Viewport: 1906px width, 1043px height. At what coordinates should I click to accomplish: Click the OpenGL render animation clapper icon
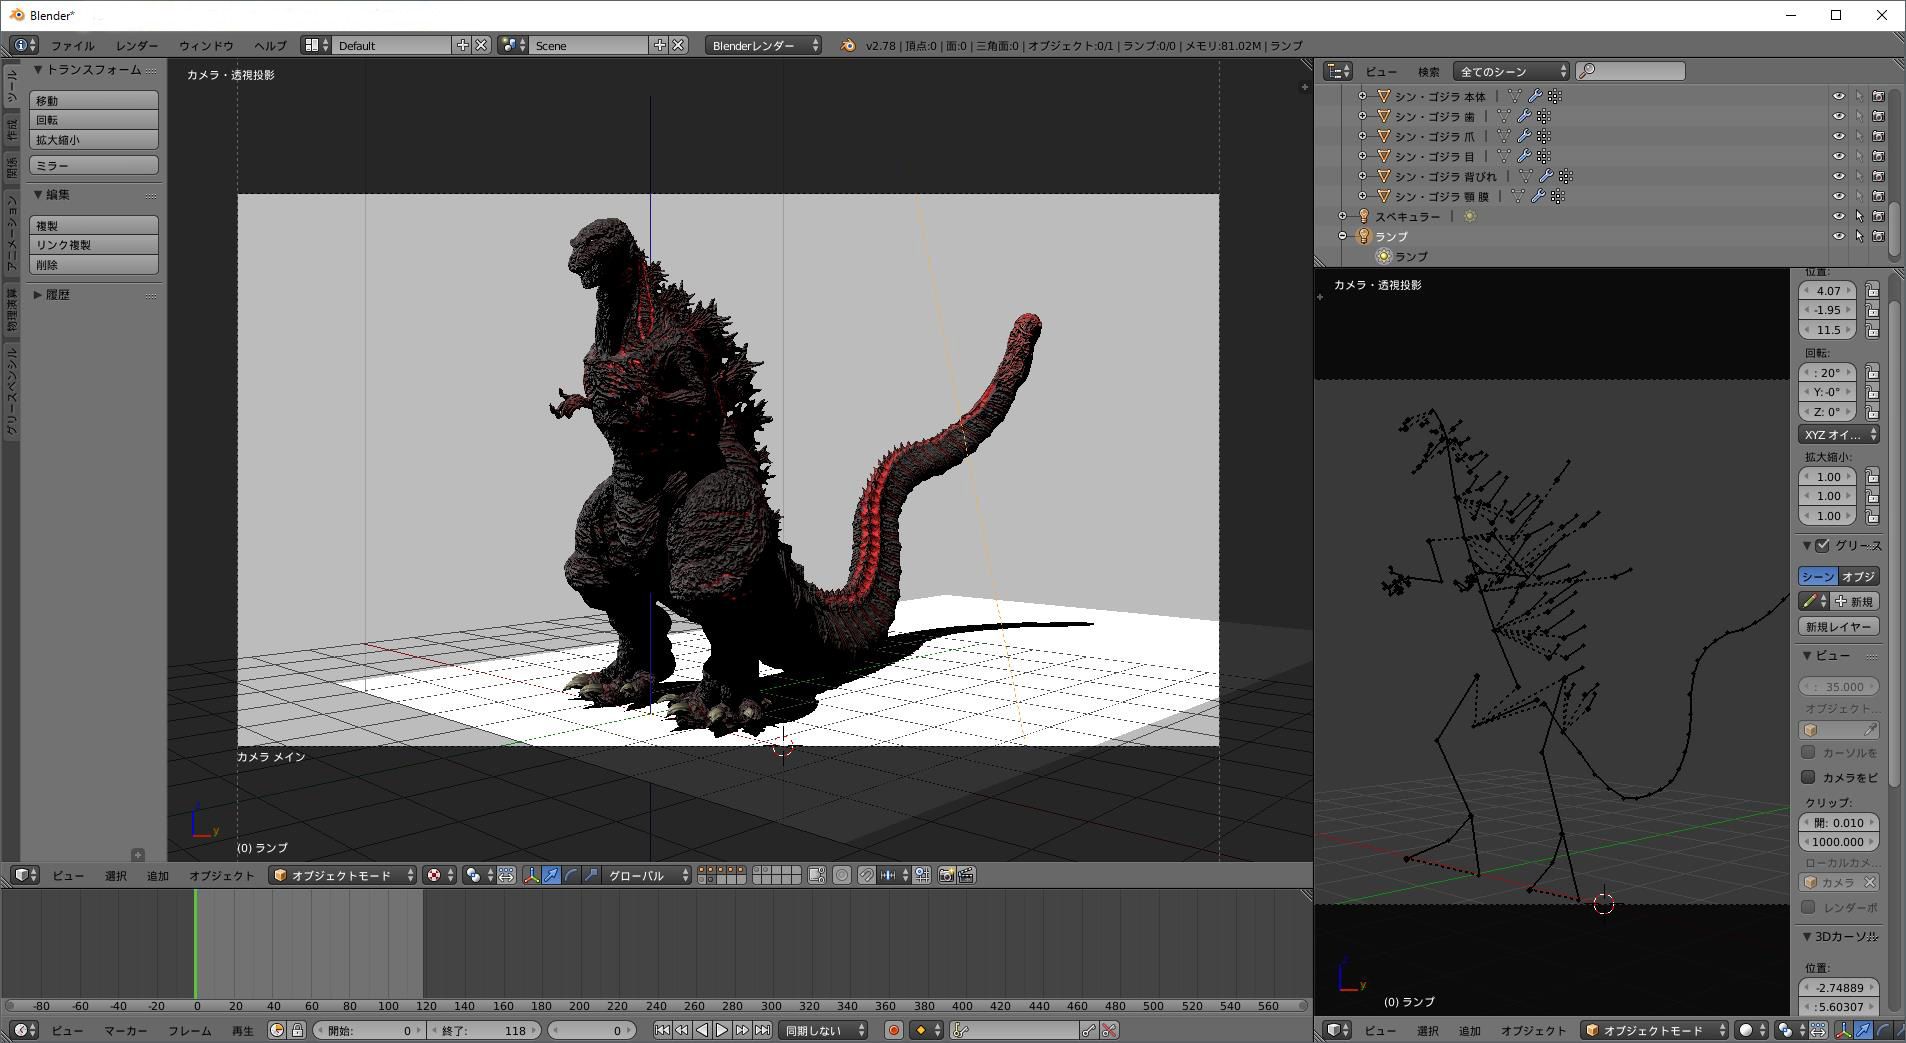click(966, 876)
